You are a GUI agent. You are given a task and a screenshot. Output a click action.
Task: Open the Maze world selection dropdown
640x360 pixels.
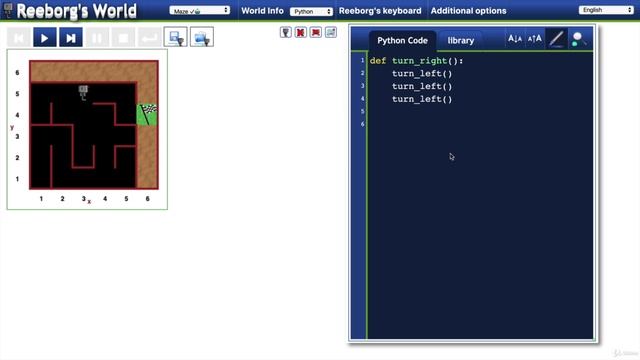[200, 11]
